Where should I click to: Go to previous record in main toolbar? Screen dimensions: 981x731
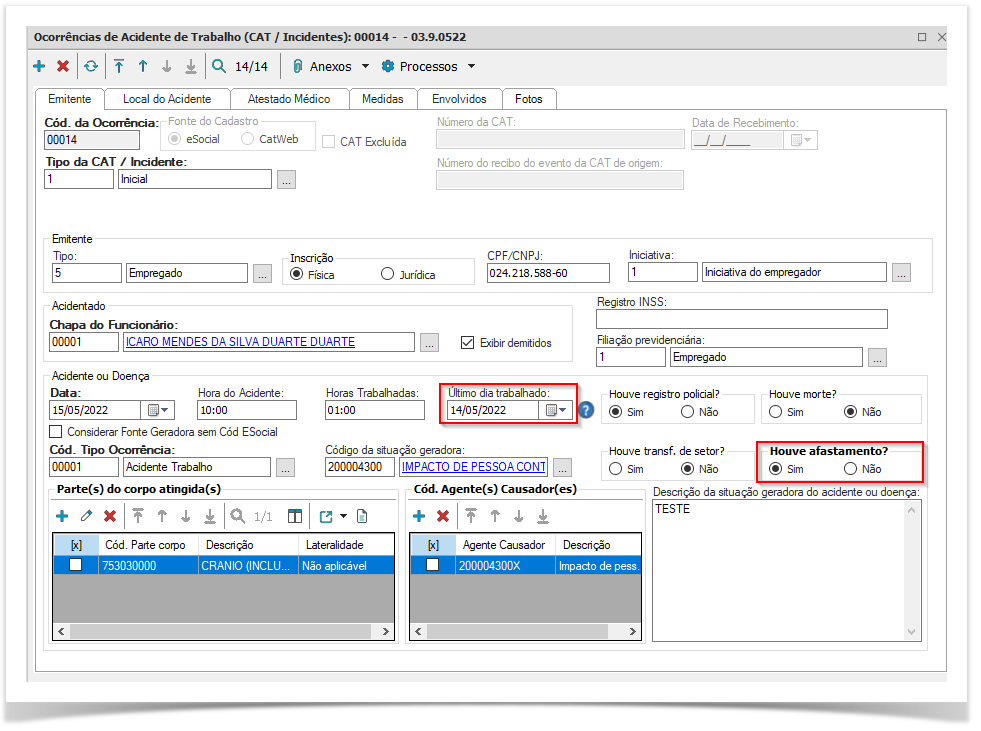click(x=143, y=66)
